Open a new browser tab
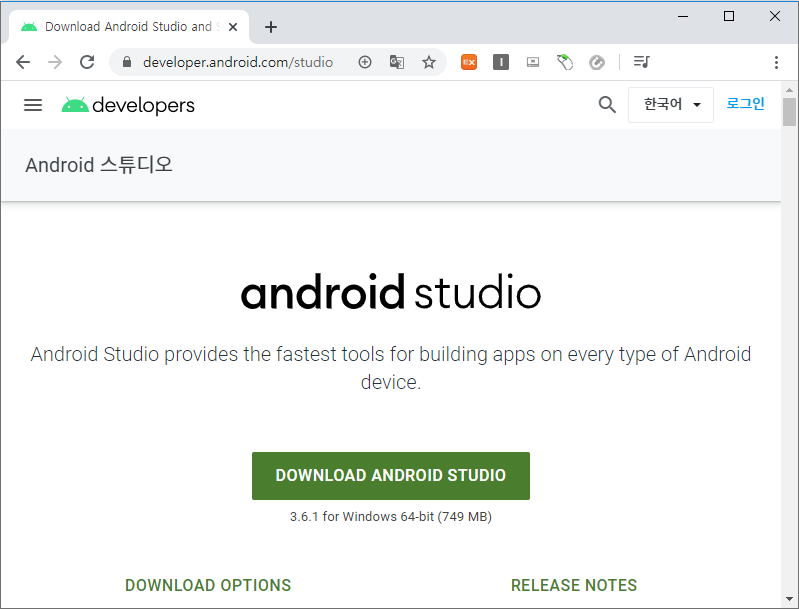This screenshot has width=799, height=609. click(271, 27)
